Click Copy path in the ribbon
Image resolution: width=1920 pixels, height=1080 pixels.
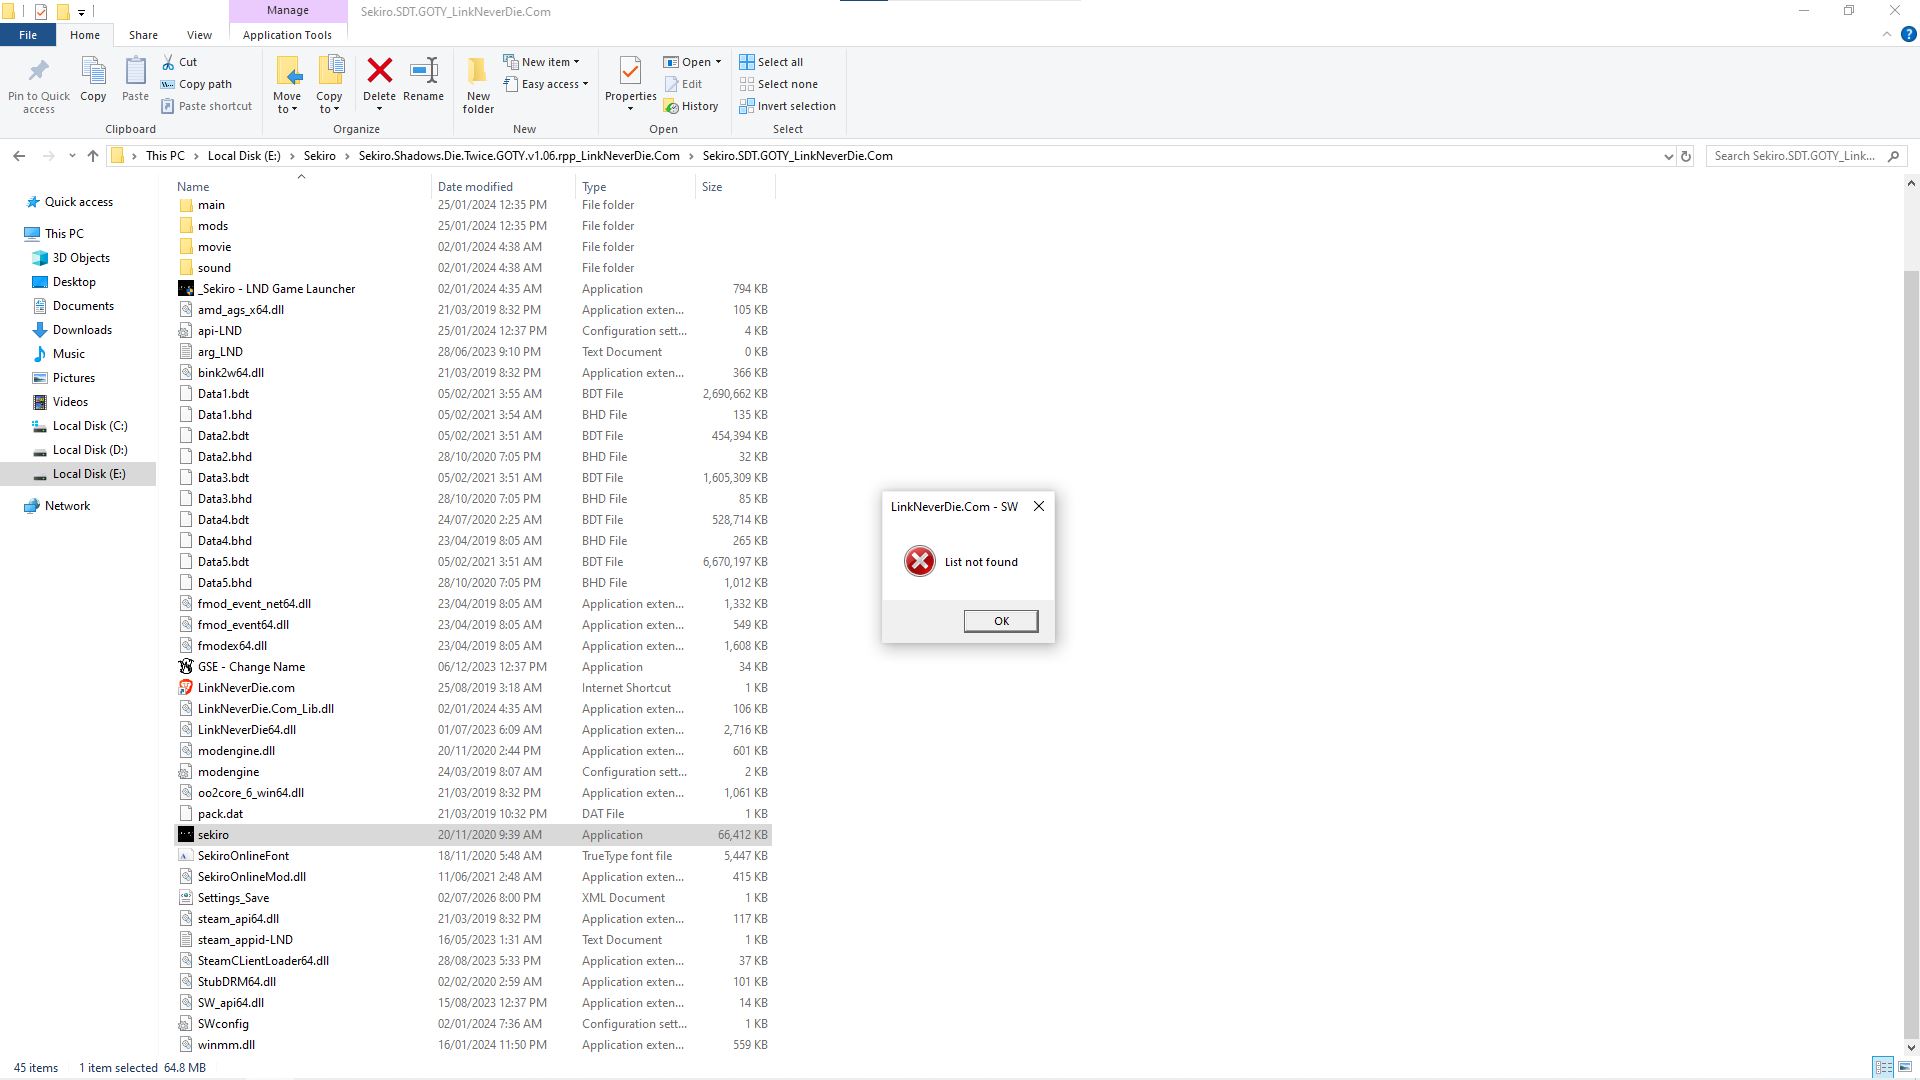[x=196, y=84]
